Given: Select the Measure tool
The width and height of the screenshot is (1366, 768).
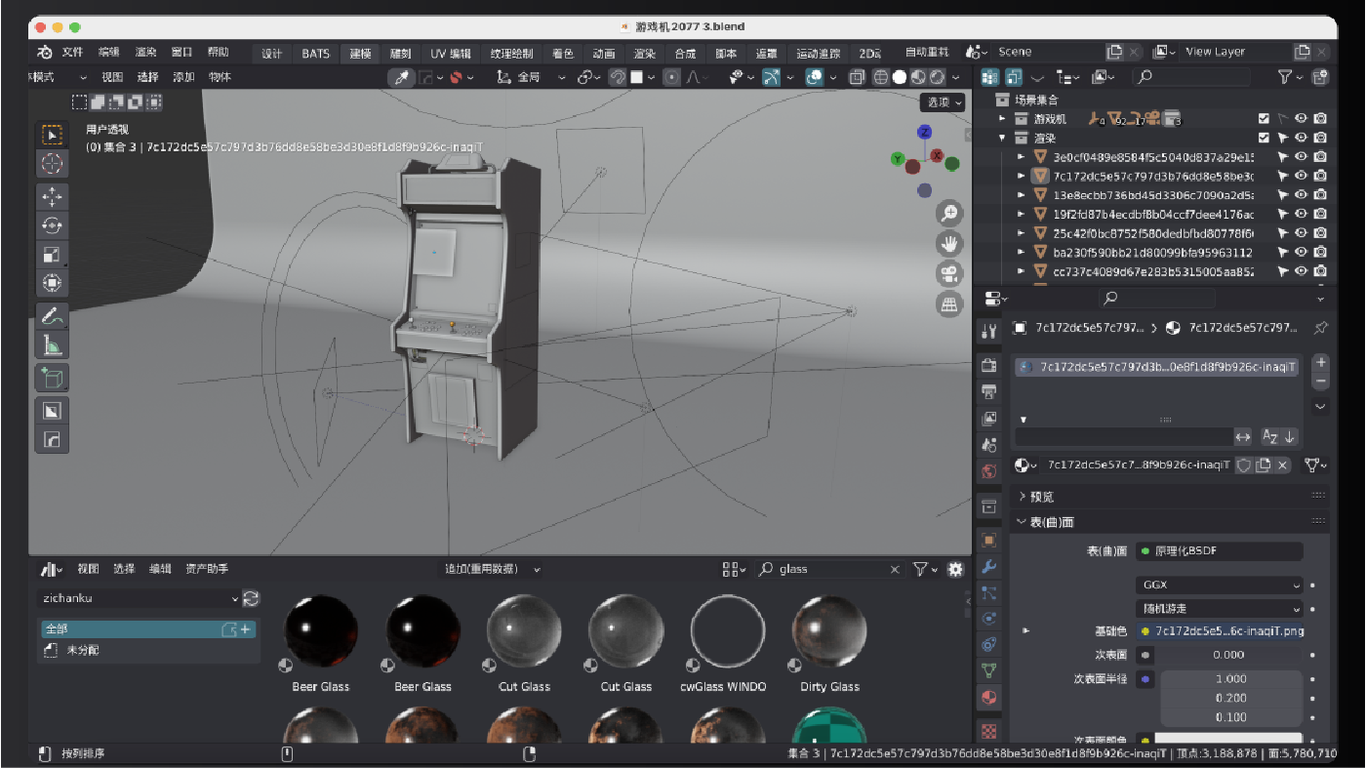Looking at the screenshot, I should point(52,346).
